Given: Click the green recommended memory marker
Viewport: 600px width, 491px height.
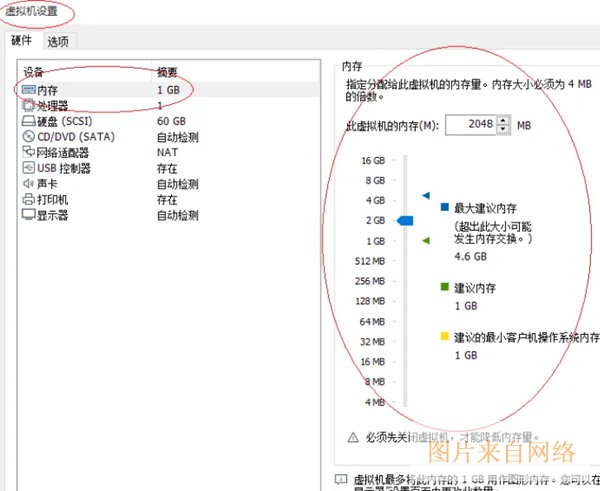Looking at the screenshot, I should pyautogui.click(x=426, y=241).
